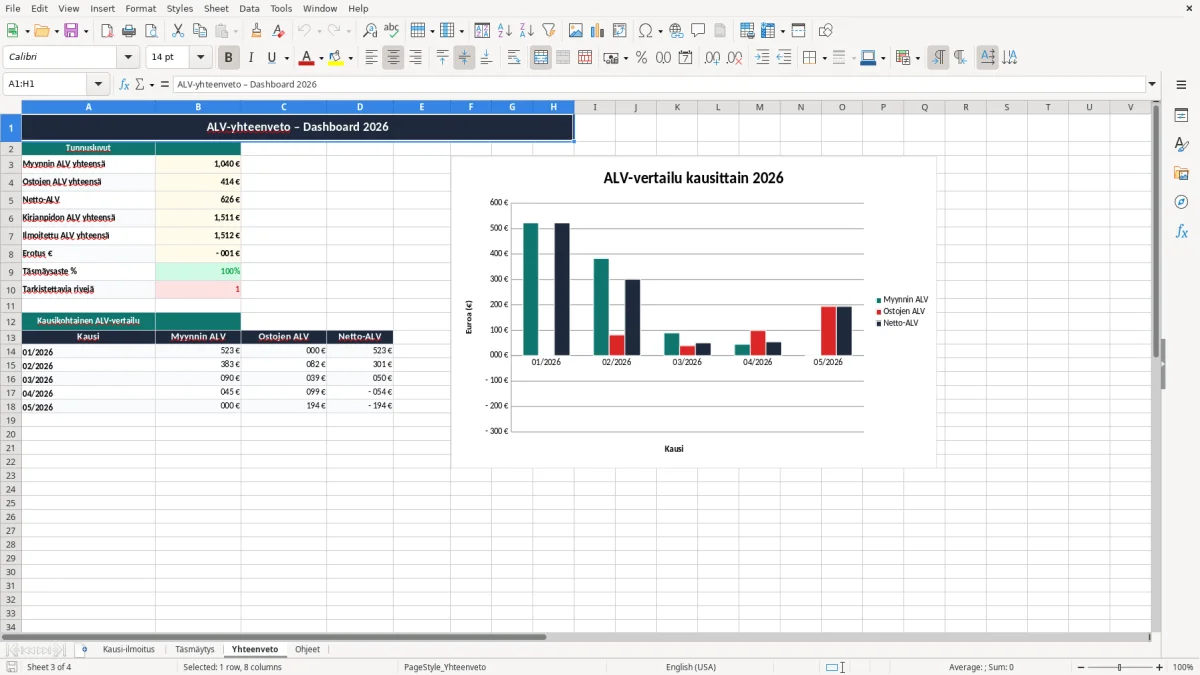This screenshot has height=675, width=1200.
Task: Open the Sheet menu
Action: 216,8
